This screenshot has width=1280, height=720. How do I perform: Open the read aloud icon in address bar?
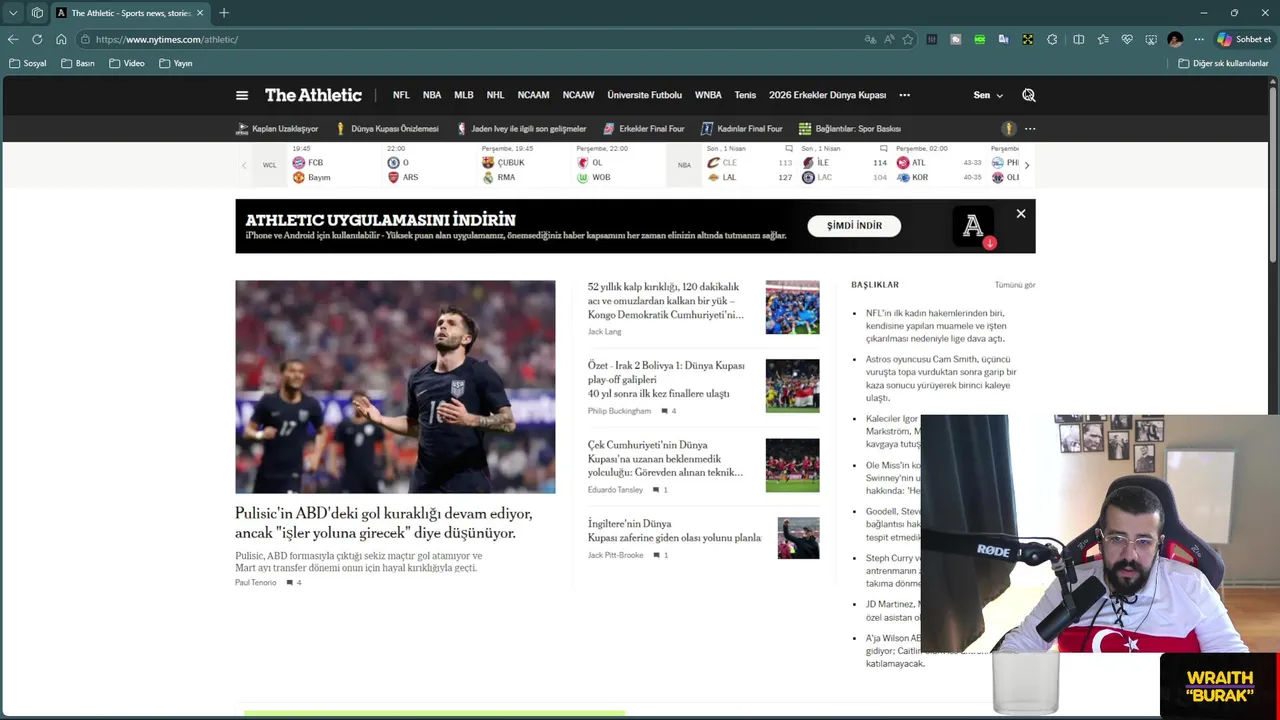[889, 39]
